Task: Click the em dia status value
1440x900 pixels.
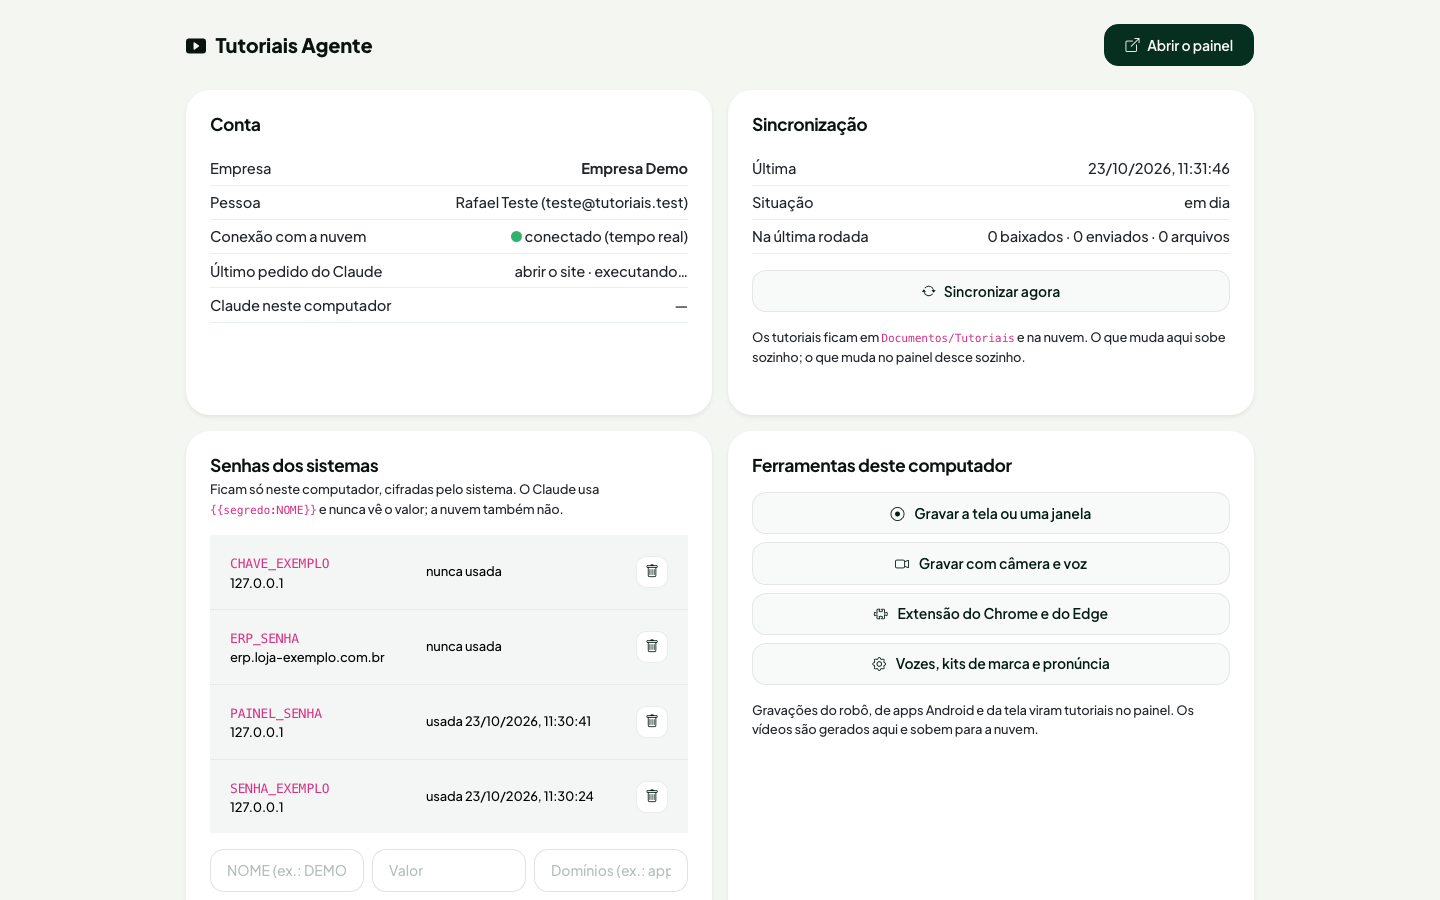Action: (x=1207, y=203)
